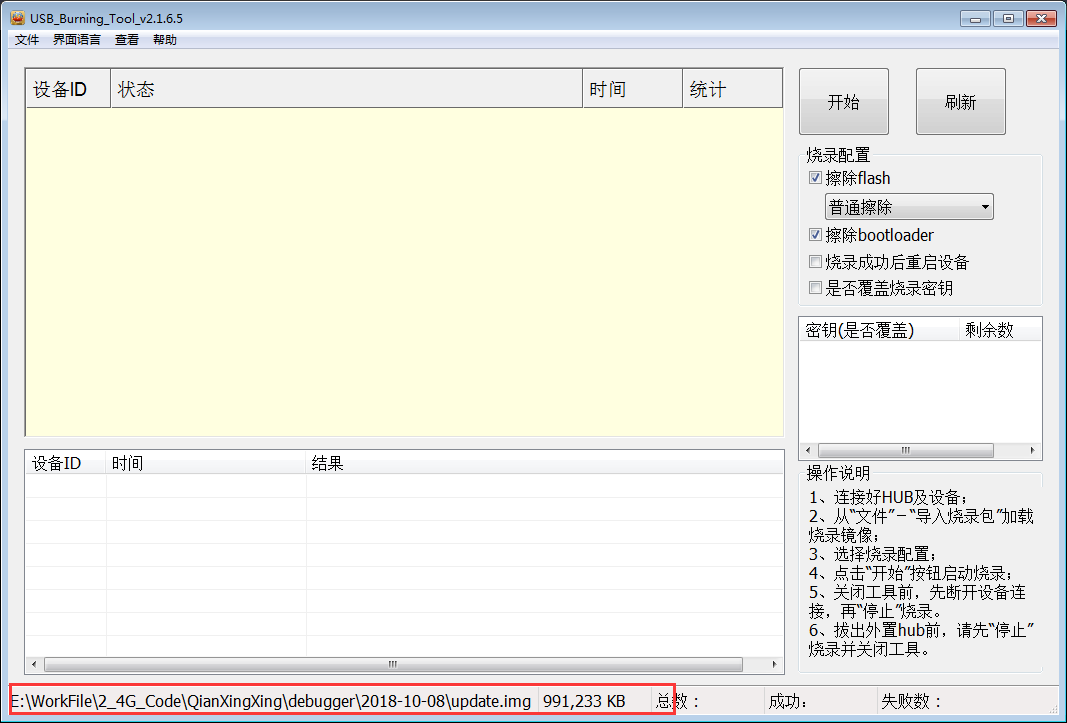Toggle the 擦除bootloader checkbox
The image size is (1067, 723).
(816, 234)
